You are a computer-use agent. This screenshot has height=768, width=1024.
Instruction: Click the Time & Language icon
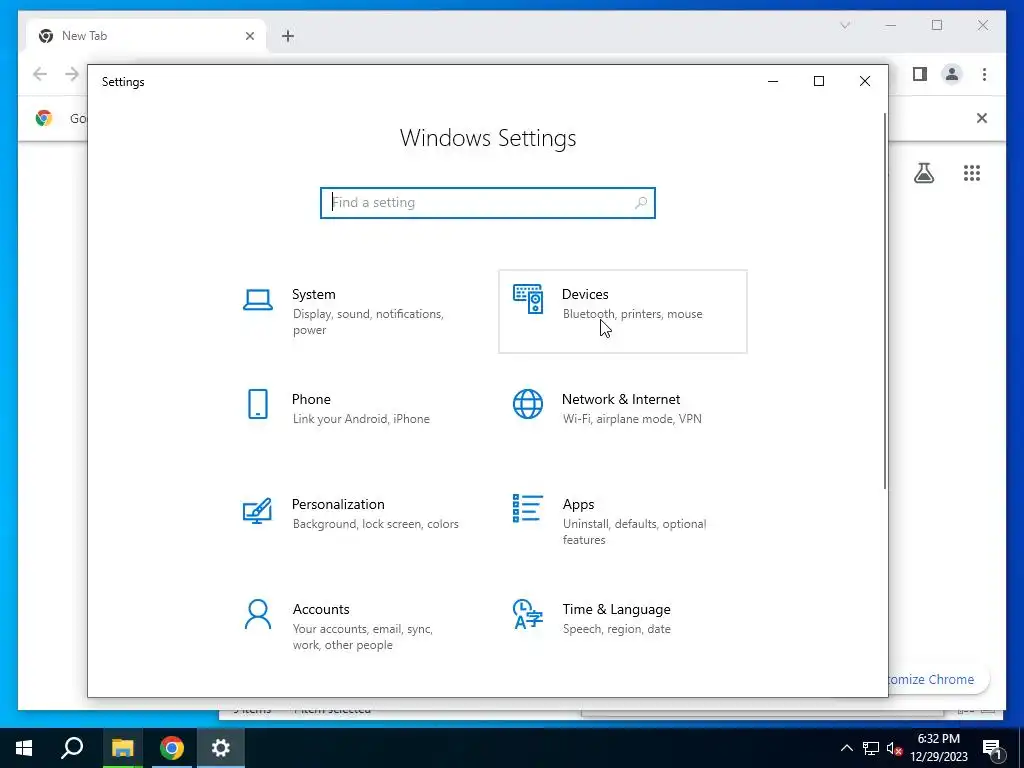tap(528, 615)
